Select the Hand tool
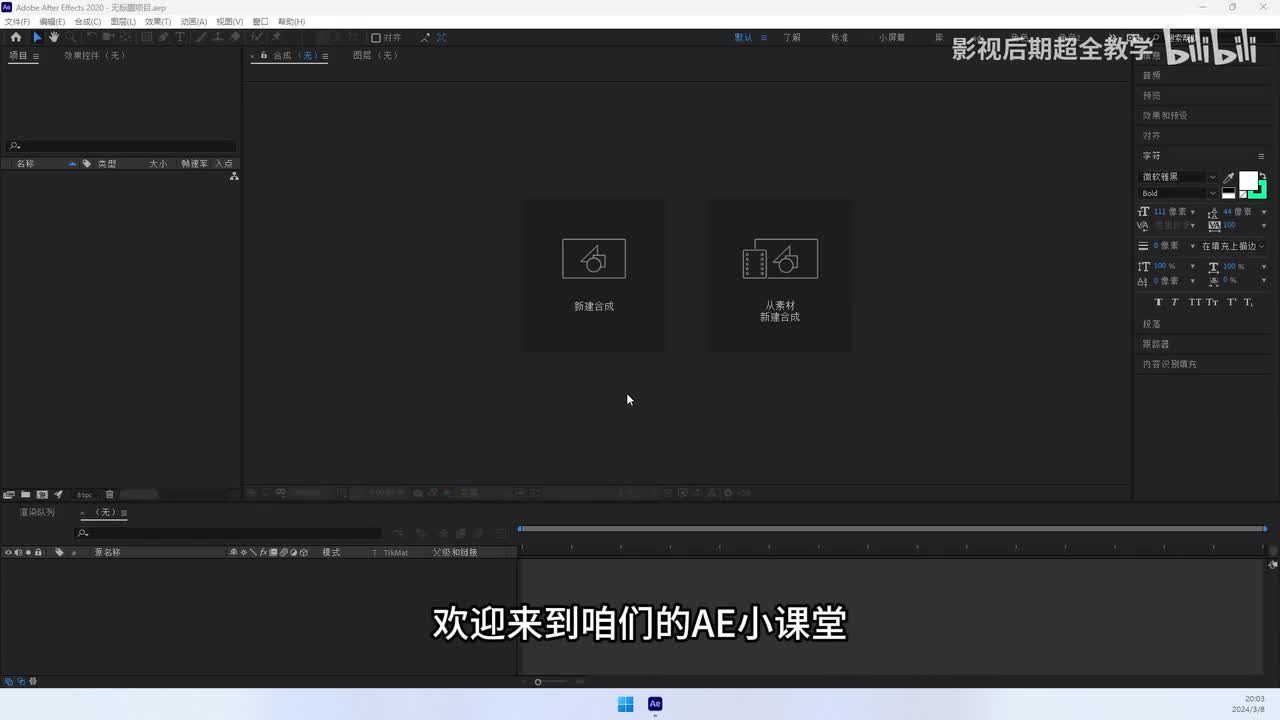1280x720 pixels. pos(54,37)
